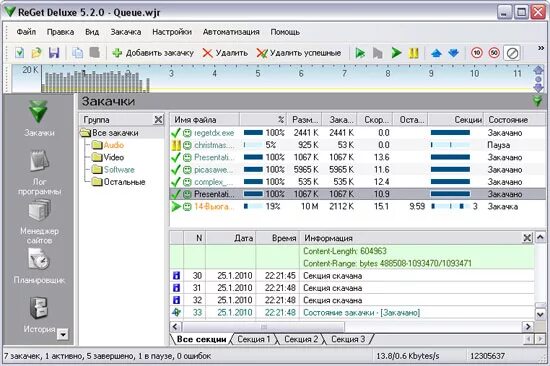
Task: Expand toolbar overflow chevron
Action: coord(541,48)
